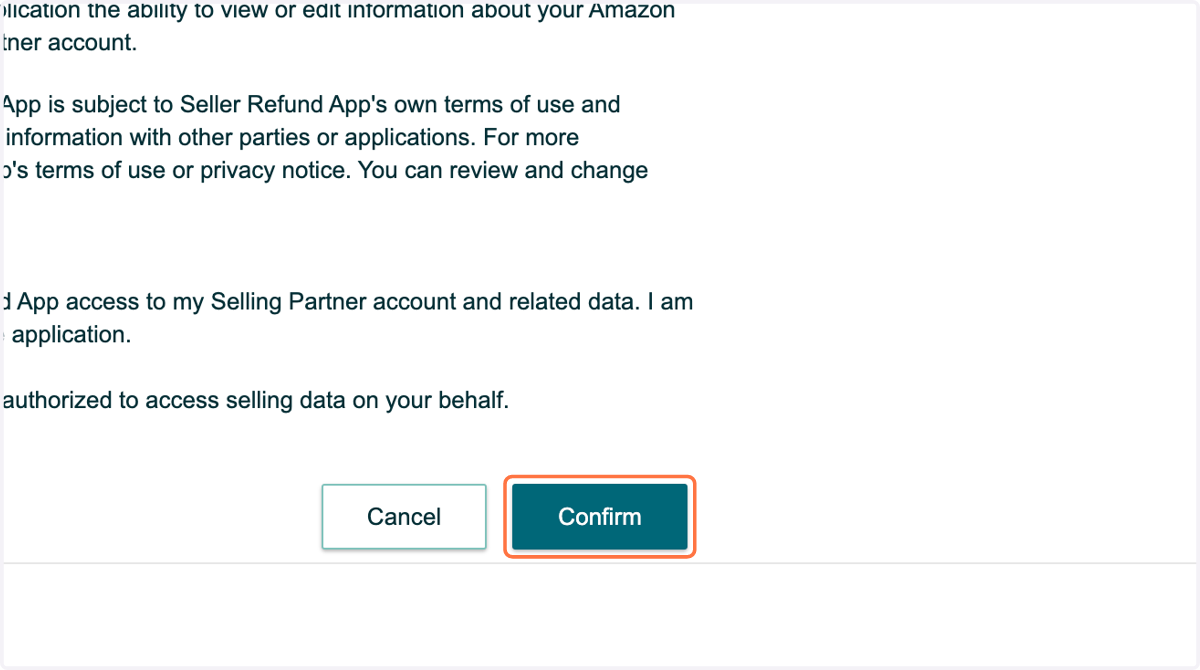1200x670 pixels.
Task: Click the Cancel button
Action: (404, 517)
